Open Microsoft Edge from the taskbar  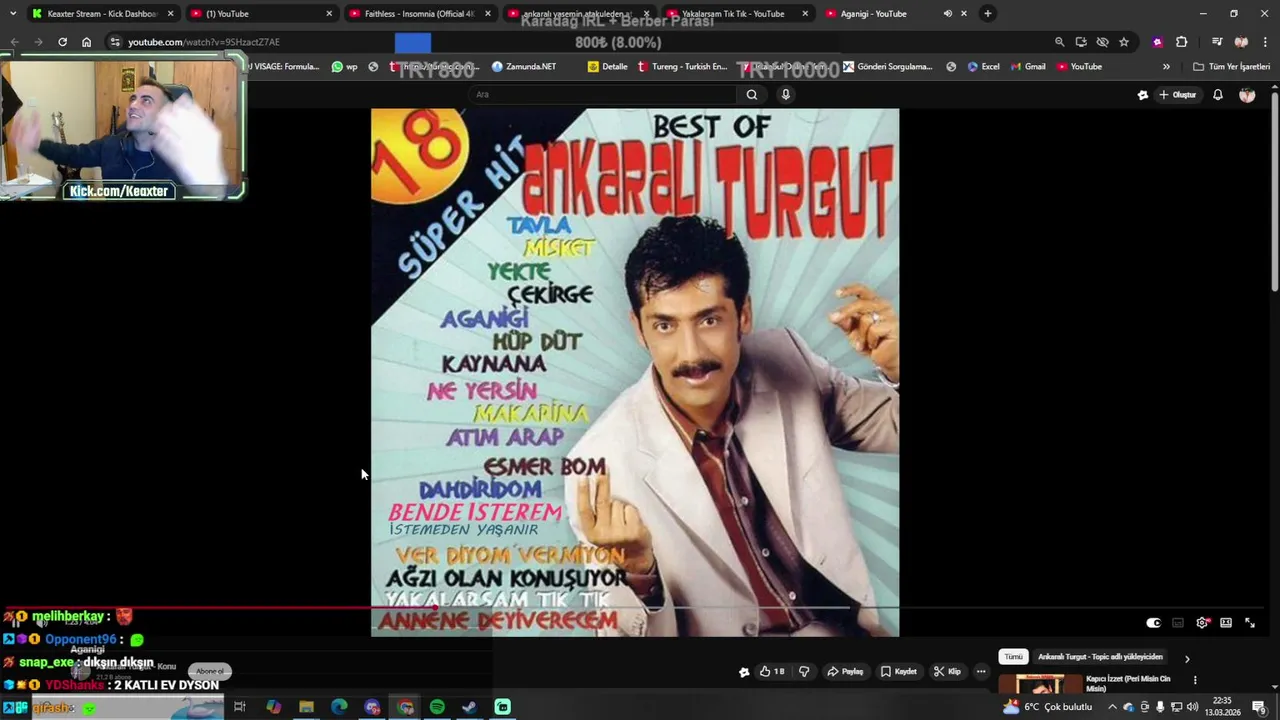[x=339, y=707]
